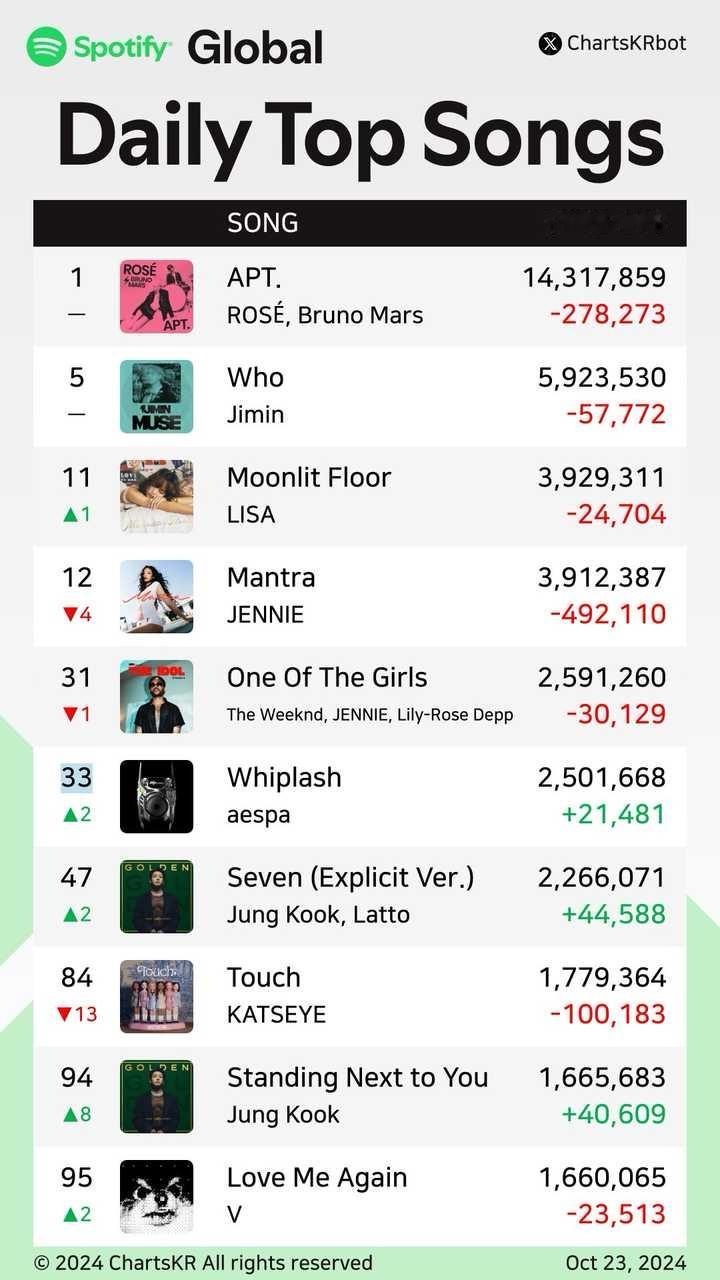Open the APT. album cover thumbnail

click(156, 296)
